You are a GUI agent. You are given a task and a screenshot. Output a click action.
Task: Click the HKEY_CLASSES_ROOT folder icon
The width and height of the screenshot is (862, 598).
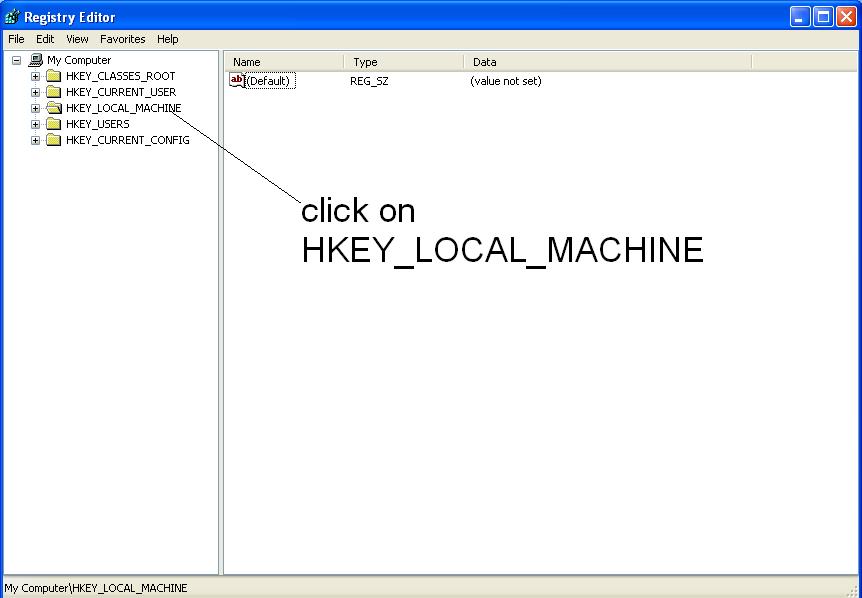point(53,76)
